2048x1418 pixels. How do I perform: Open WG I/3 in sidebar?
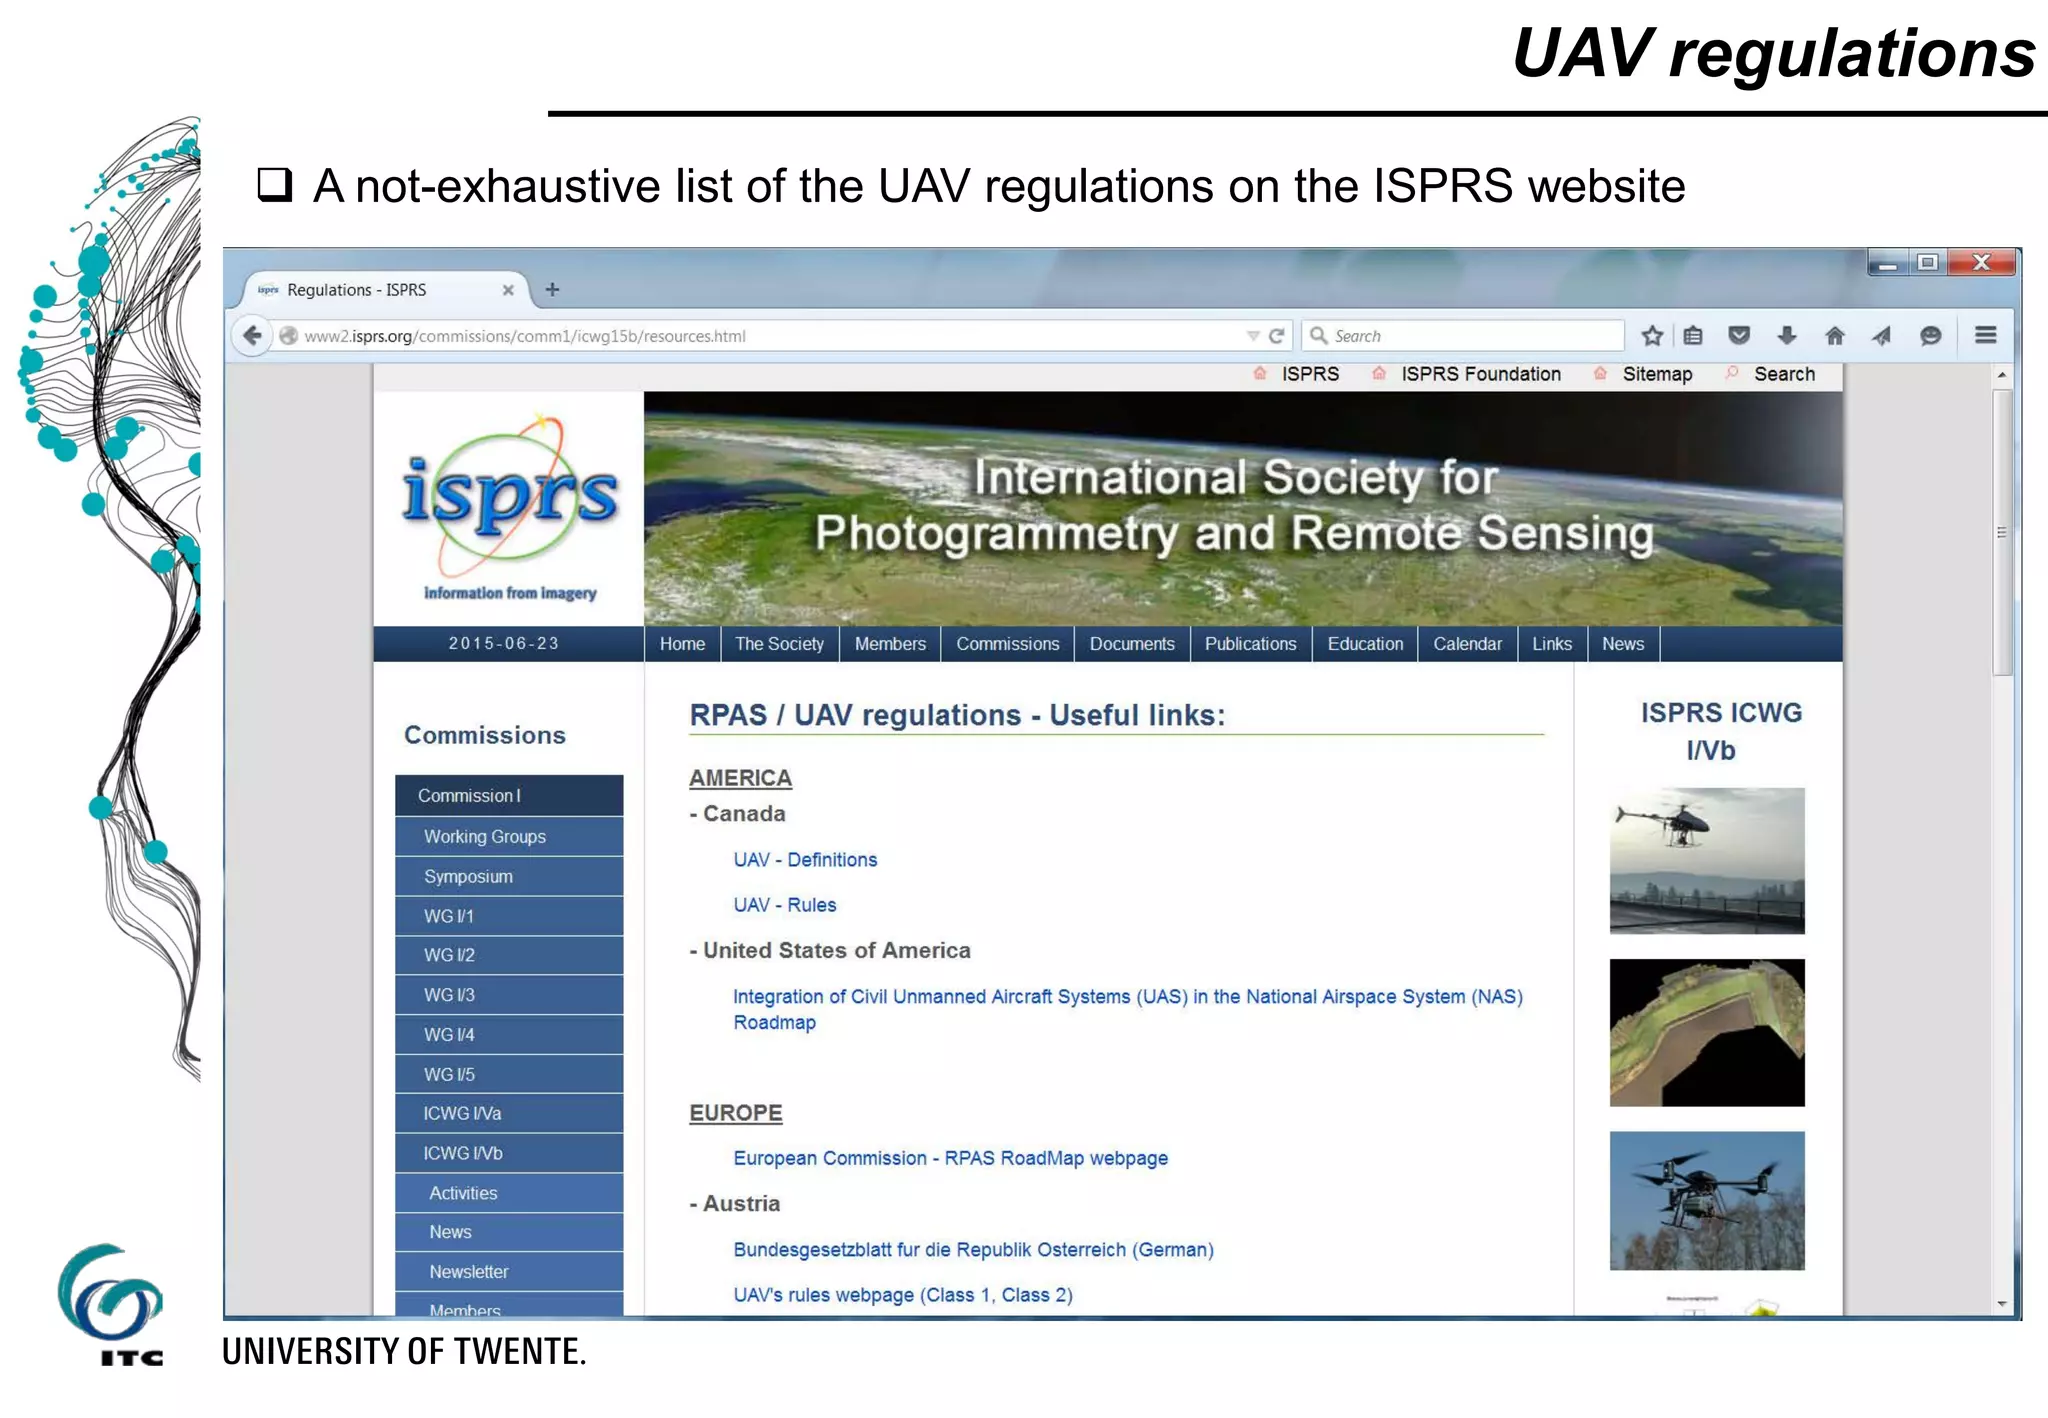pos(509,996)
